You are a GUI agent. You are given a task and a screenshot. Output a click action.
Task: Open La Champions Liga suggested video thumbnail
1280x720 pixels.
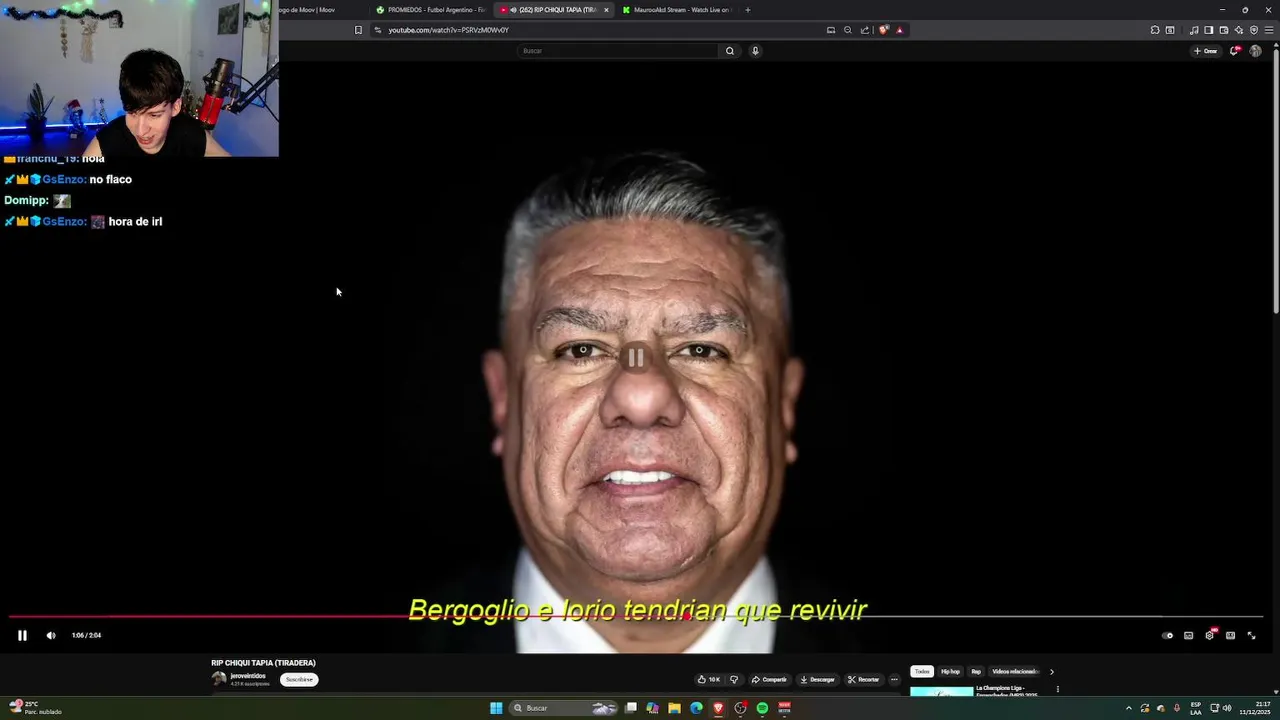coord(941,691)
